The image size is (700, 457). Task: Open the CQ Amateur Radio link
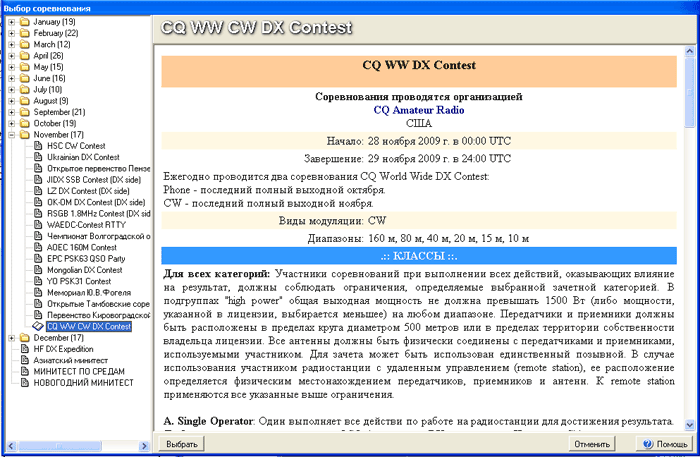(x=419, y=110)
